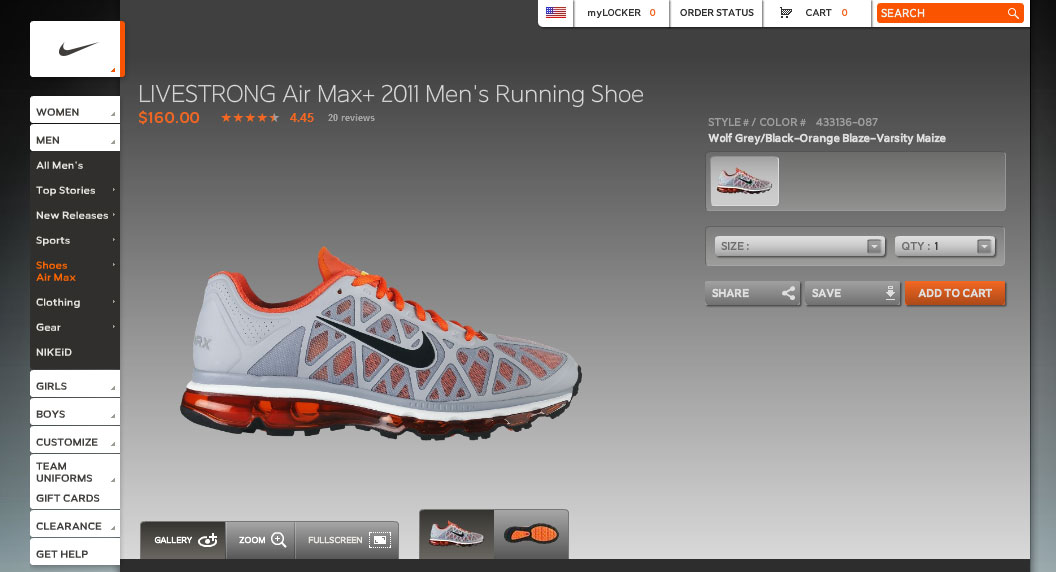This screenshot has height=572, width=1056.
Task: Save shoe to locker
Action: tap(852, 293)
